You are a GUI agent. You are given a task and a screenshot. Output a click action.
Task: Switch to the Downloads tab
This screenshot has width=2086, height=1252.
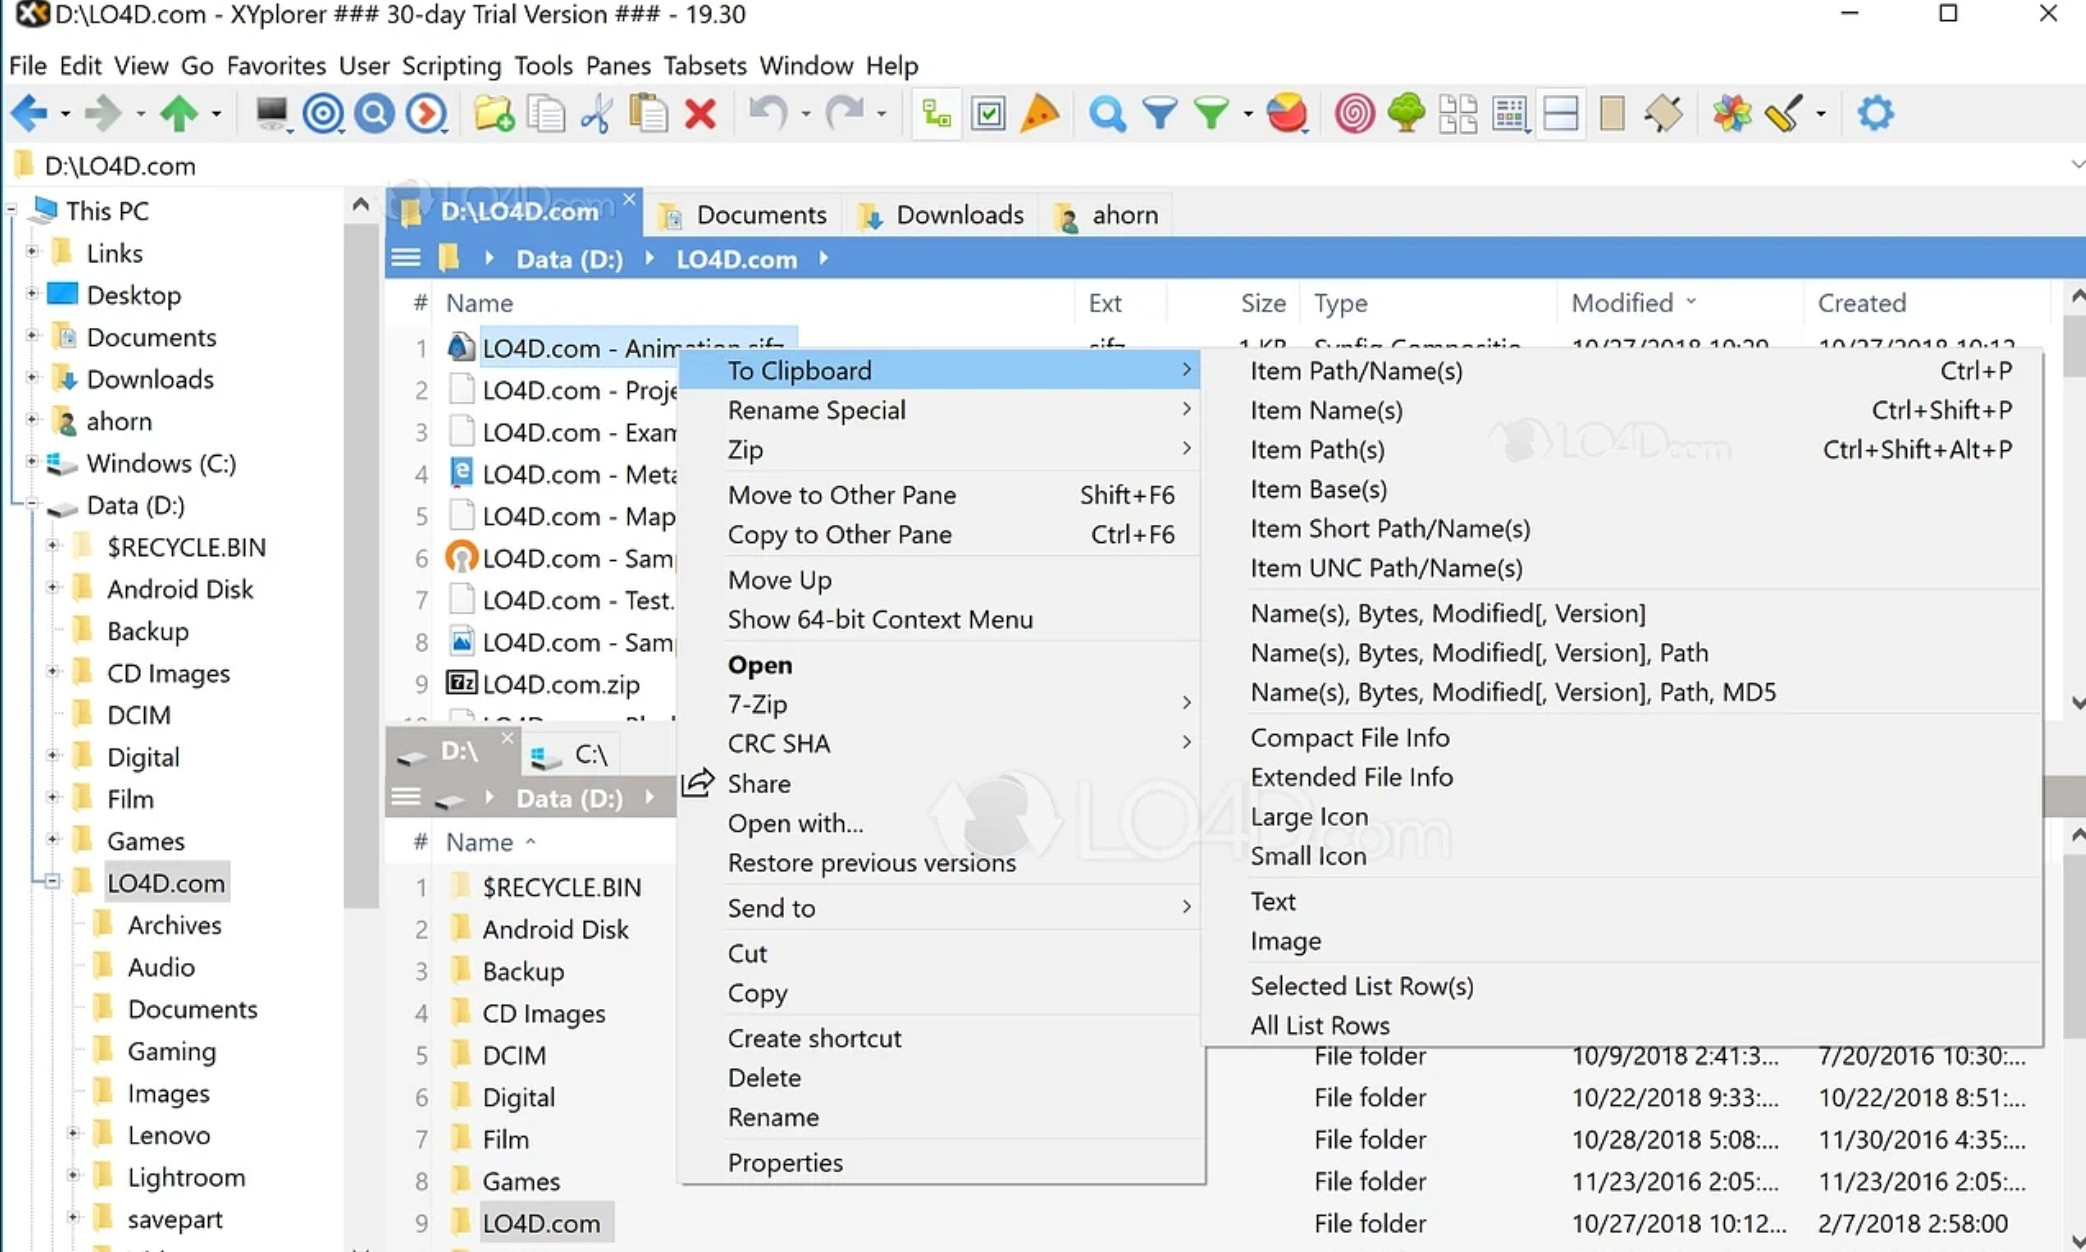point(942,215)
